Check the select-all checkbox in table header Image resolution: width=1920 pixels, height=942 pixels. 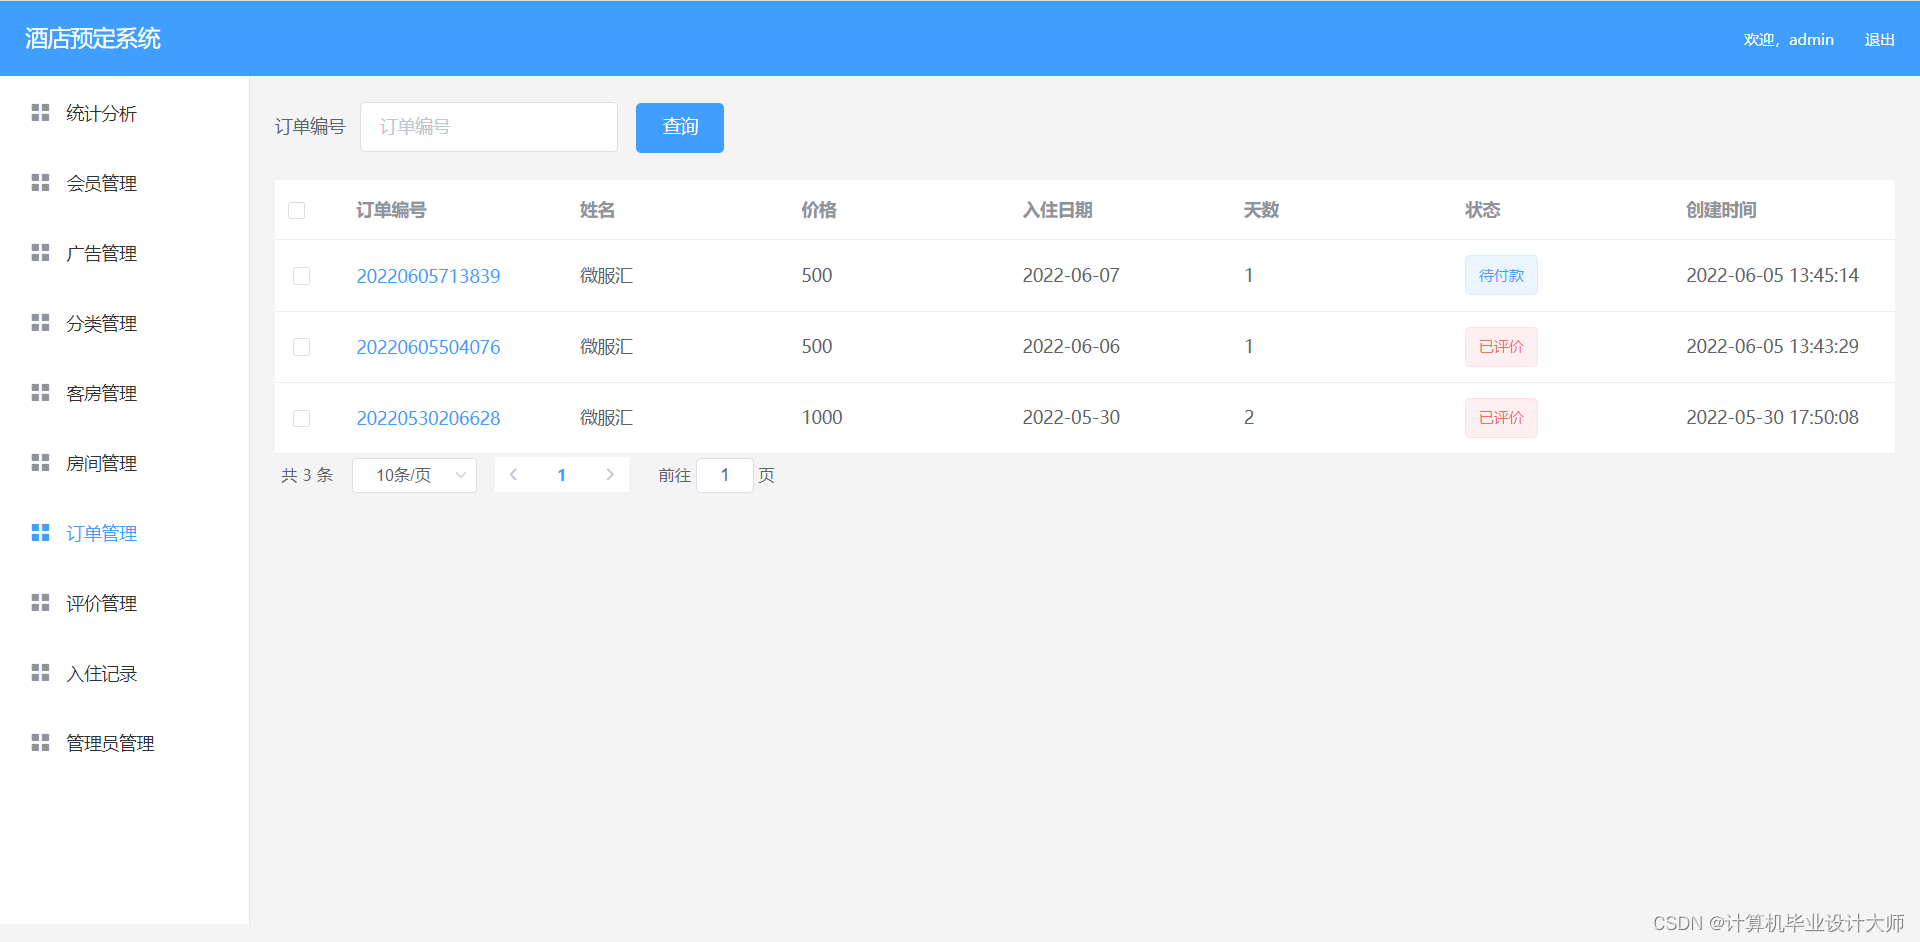pos(297,210)
